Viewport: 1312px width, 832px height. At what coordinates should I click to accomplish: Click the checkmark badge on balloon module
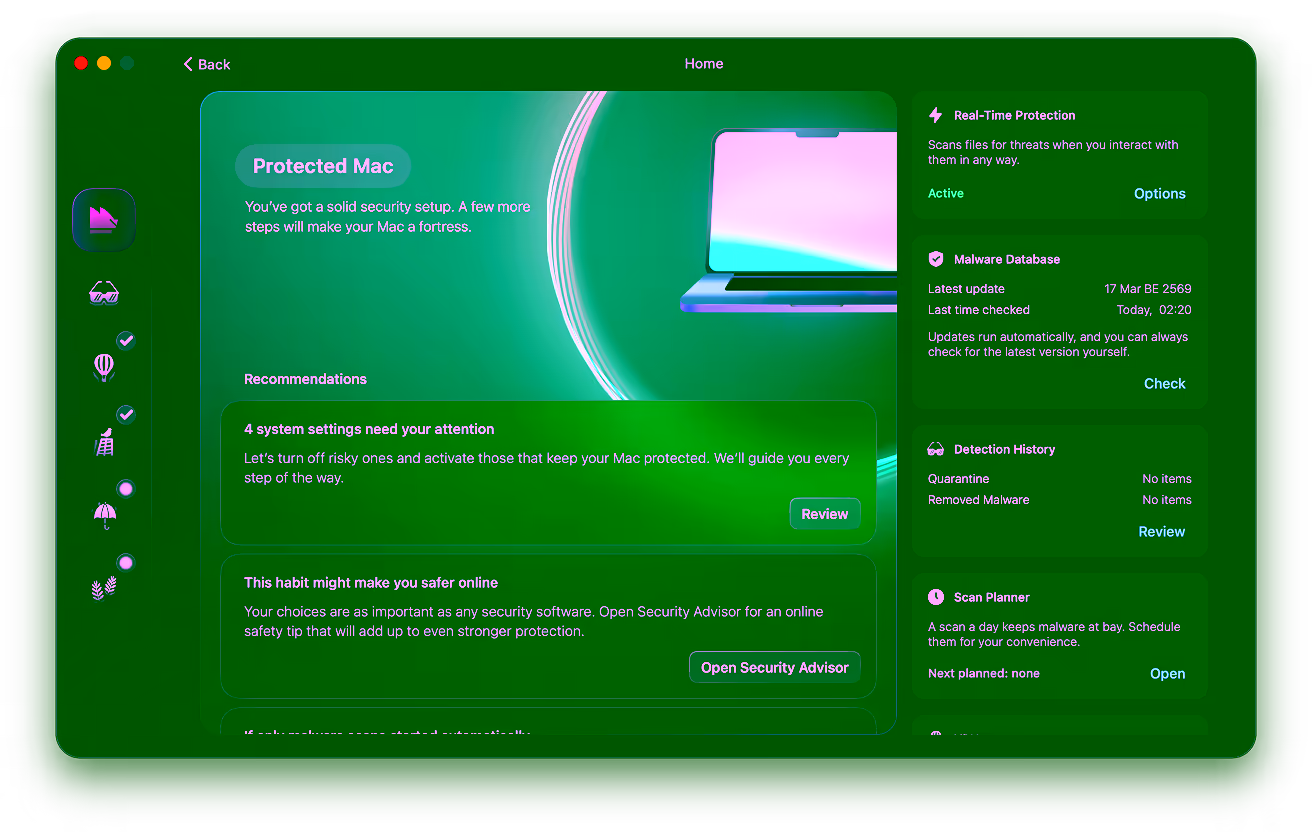(126, 340)
